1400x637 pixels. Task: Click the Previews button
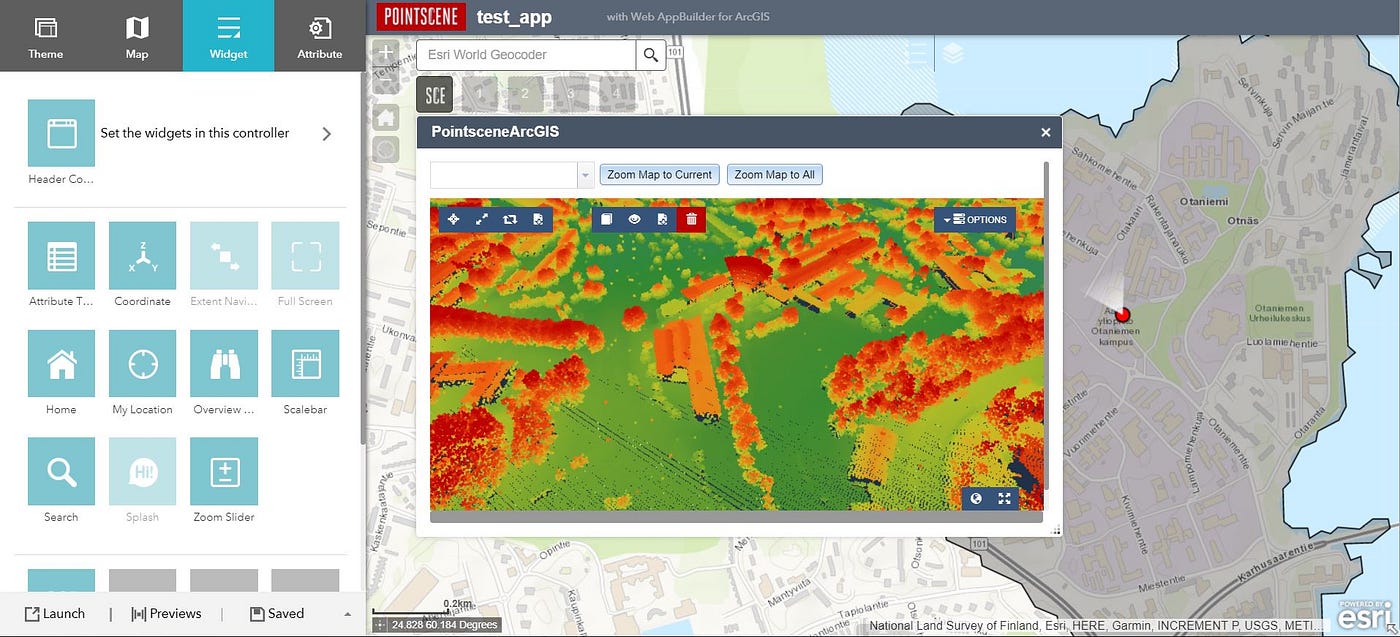(166, 613)
